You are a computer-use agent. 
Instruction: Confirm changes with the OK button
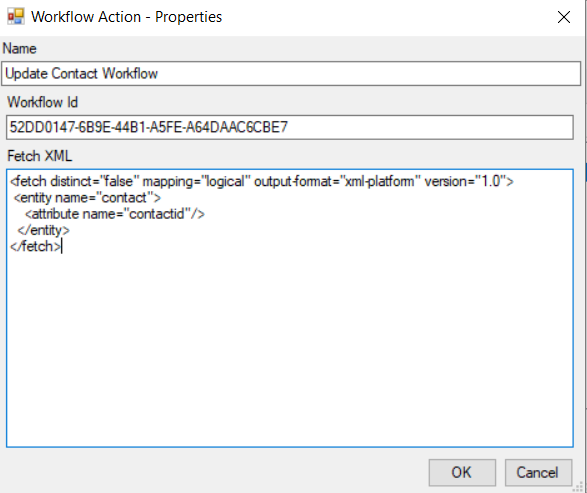462,472
